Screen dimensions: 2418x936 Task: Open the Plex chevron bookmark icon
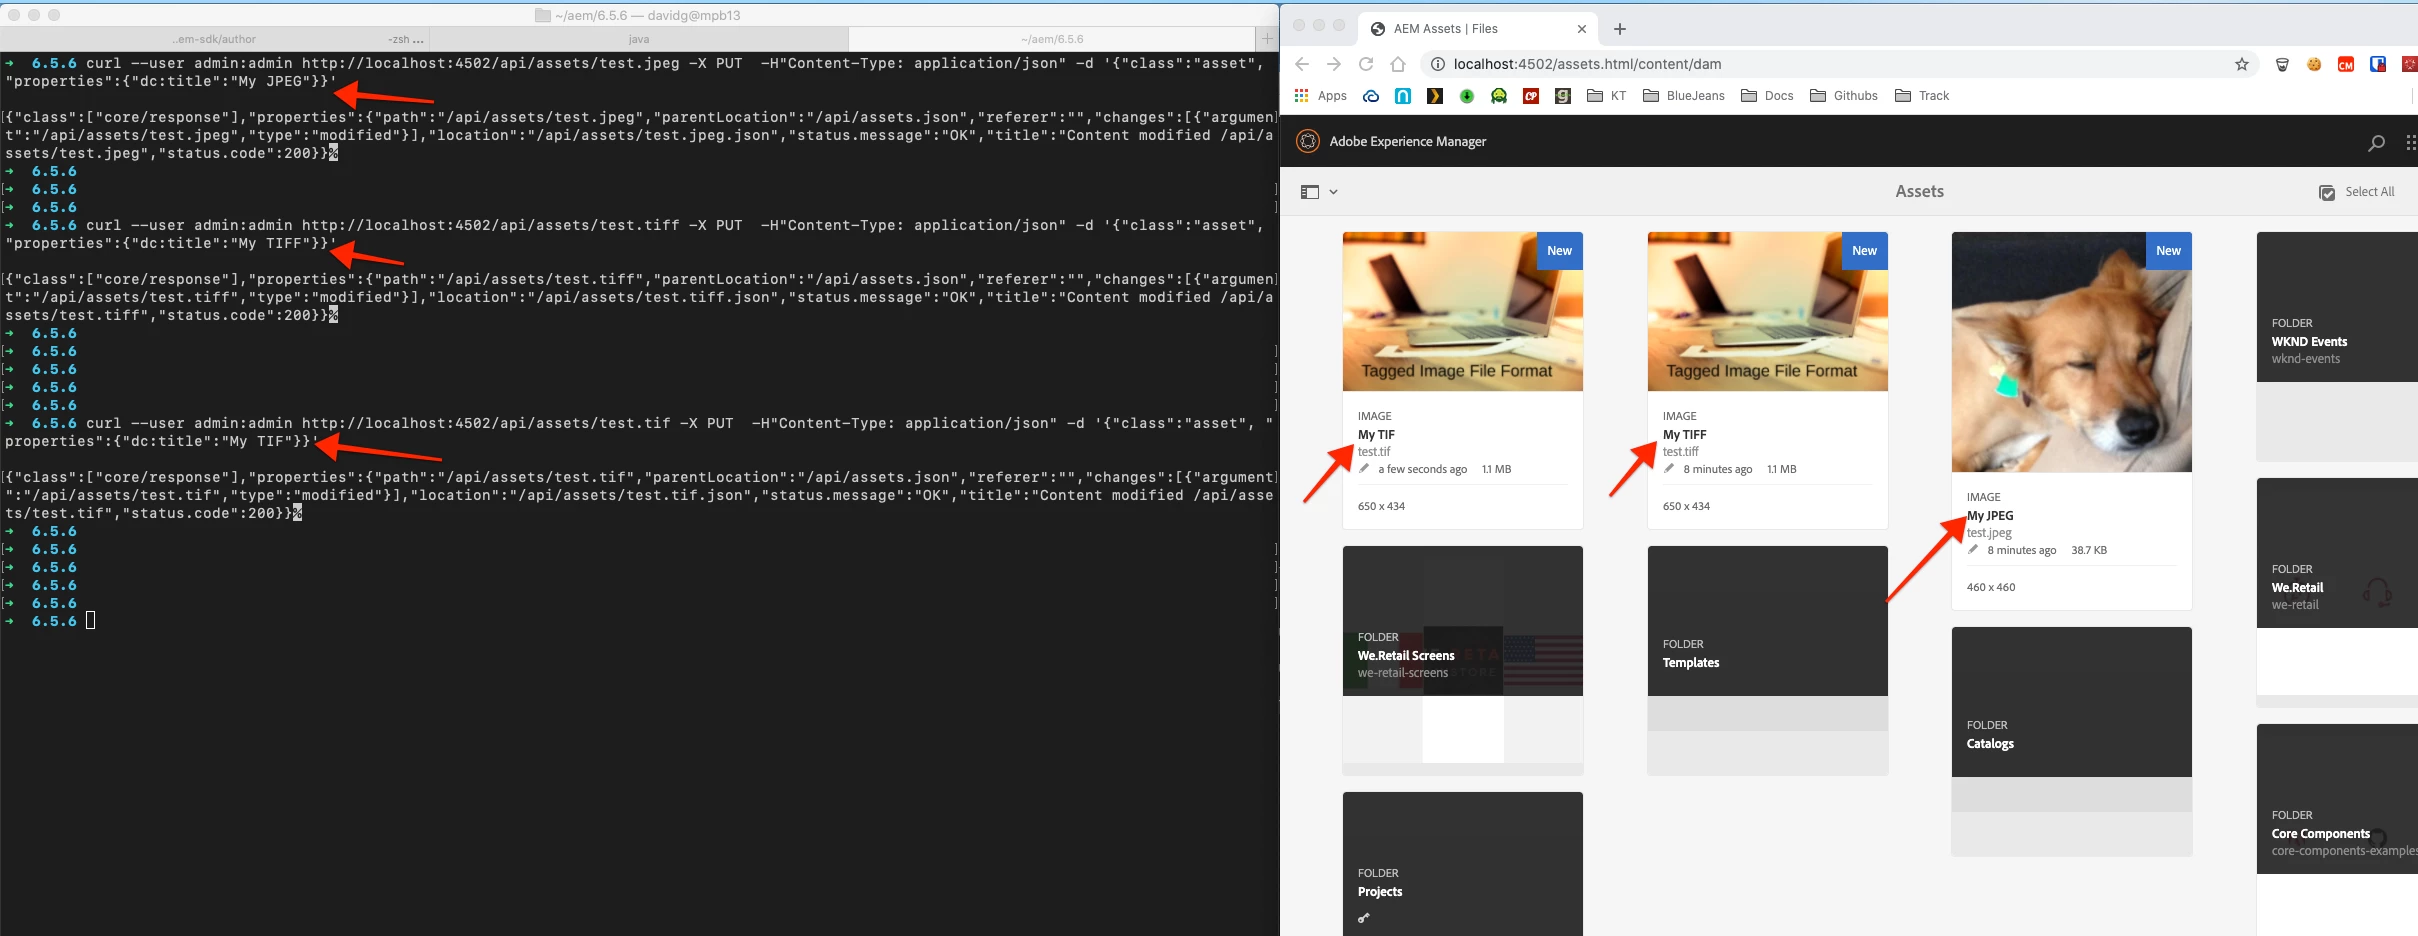click(x=1435, y=96)
